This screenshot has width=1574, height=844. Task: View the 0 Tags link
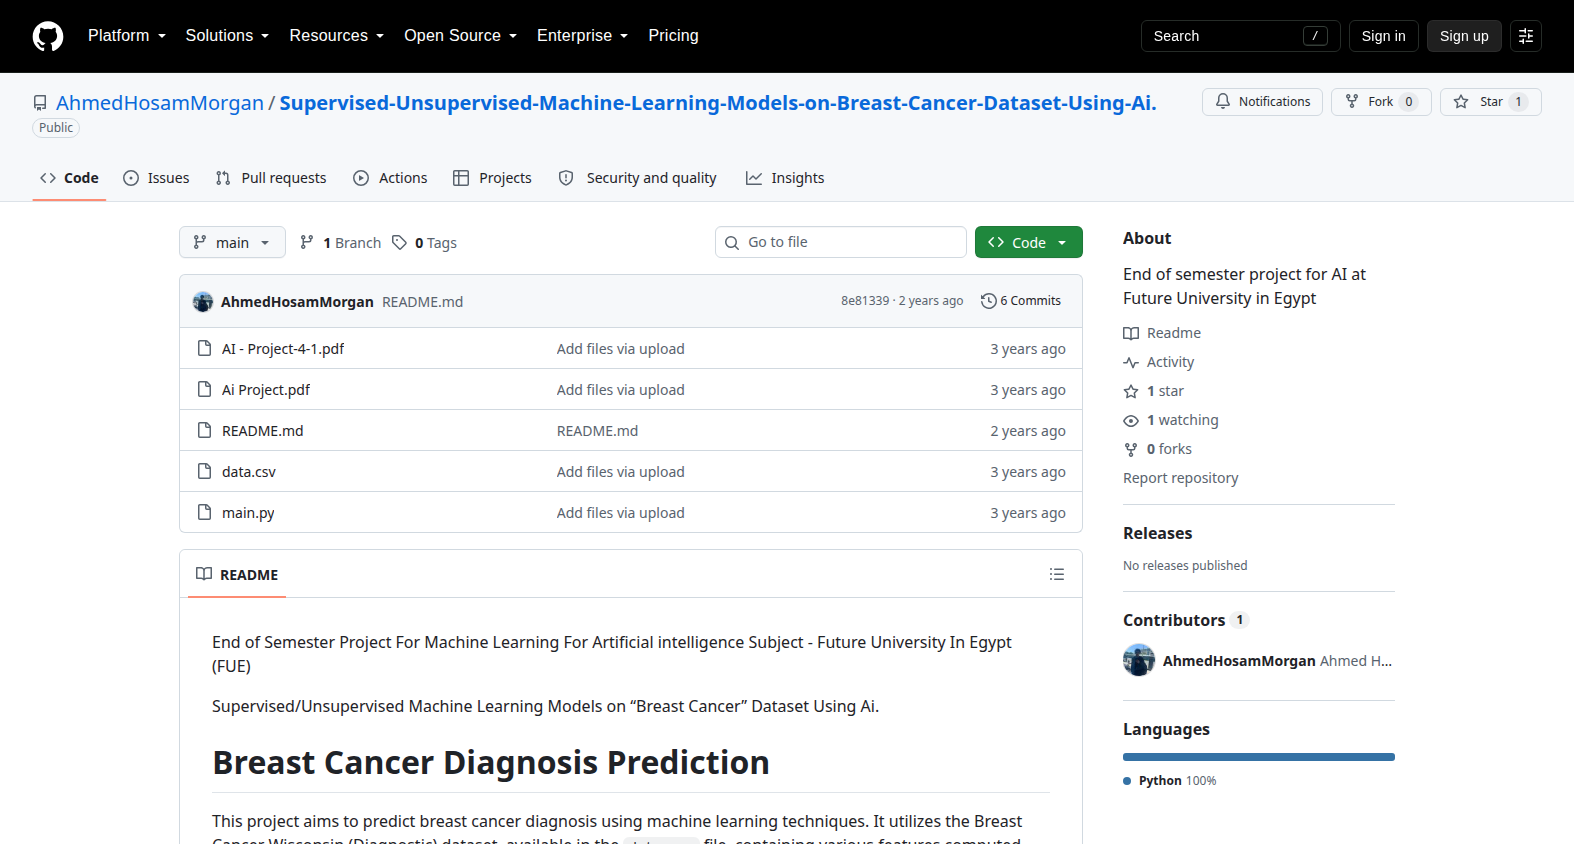pos(425,243)
